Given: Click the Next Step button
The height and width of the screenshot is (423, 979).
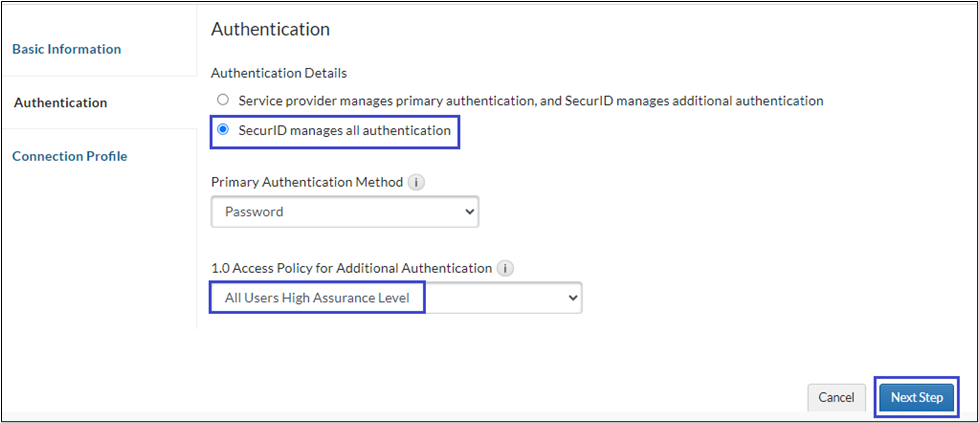Looking at the screenshot, I should 916,397.
